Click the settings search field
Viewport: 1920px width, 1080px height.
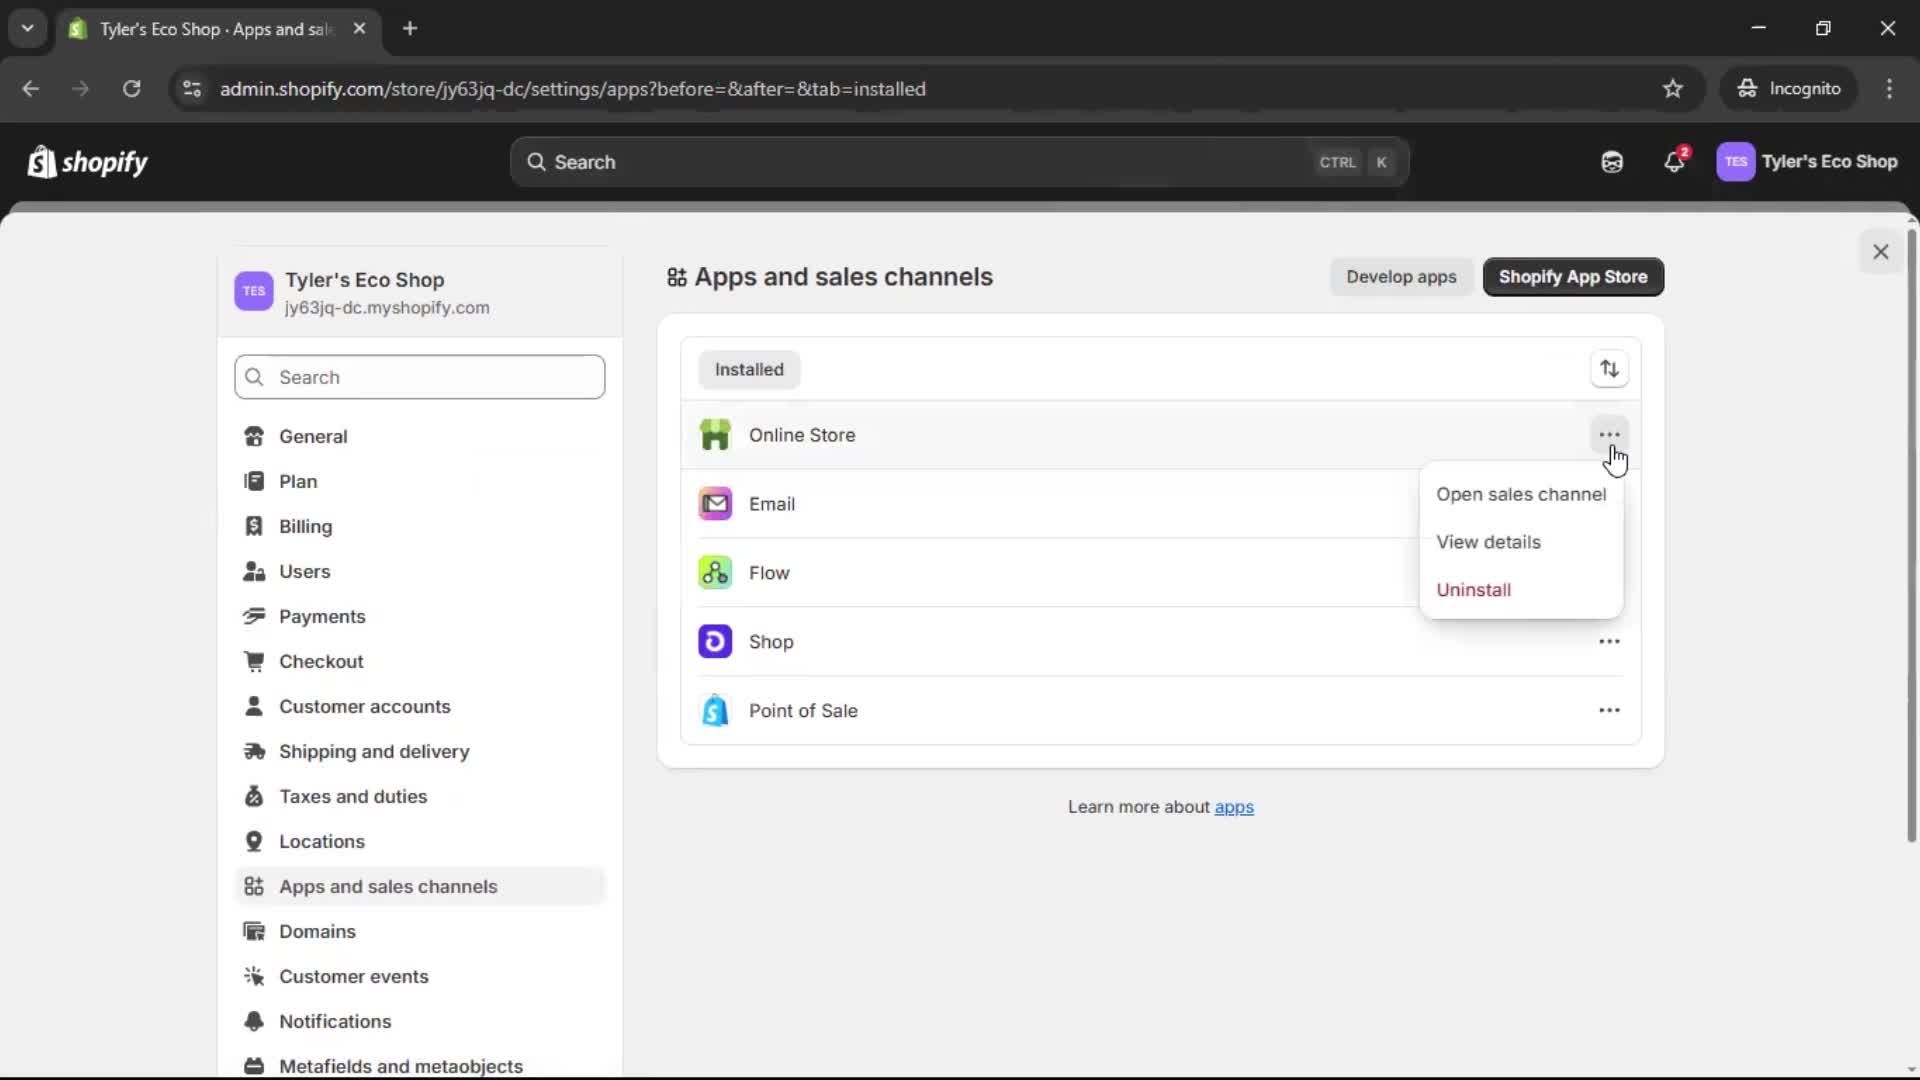pyautogui.click(x=419, y=377)
